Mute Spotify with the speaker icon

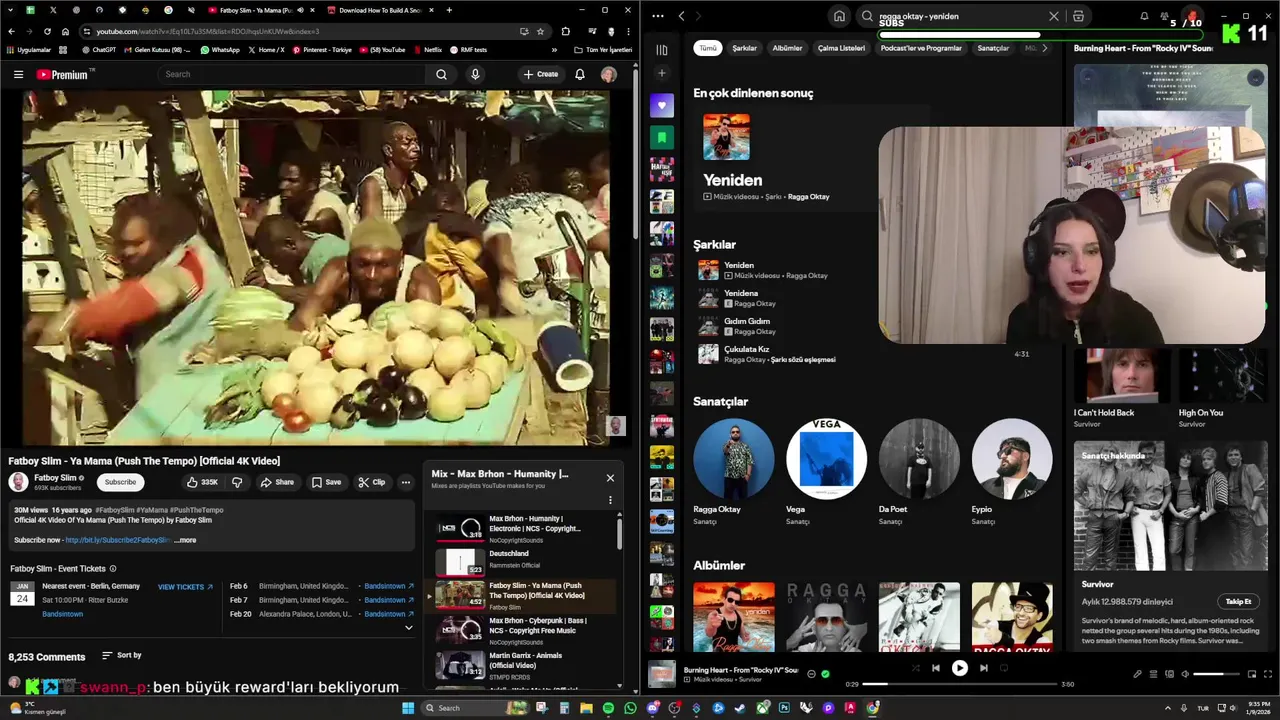coord(1185,674)
